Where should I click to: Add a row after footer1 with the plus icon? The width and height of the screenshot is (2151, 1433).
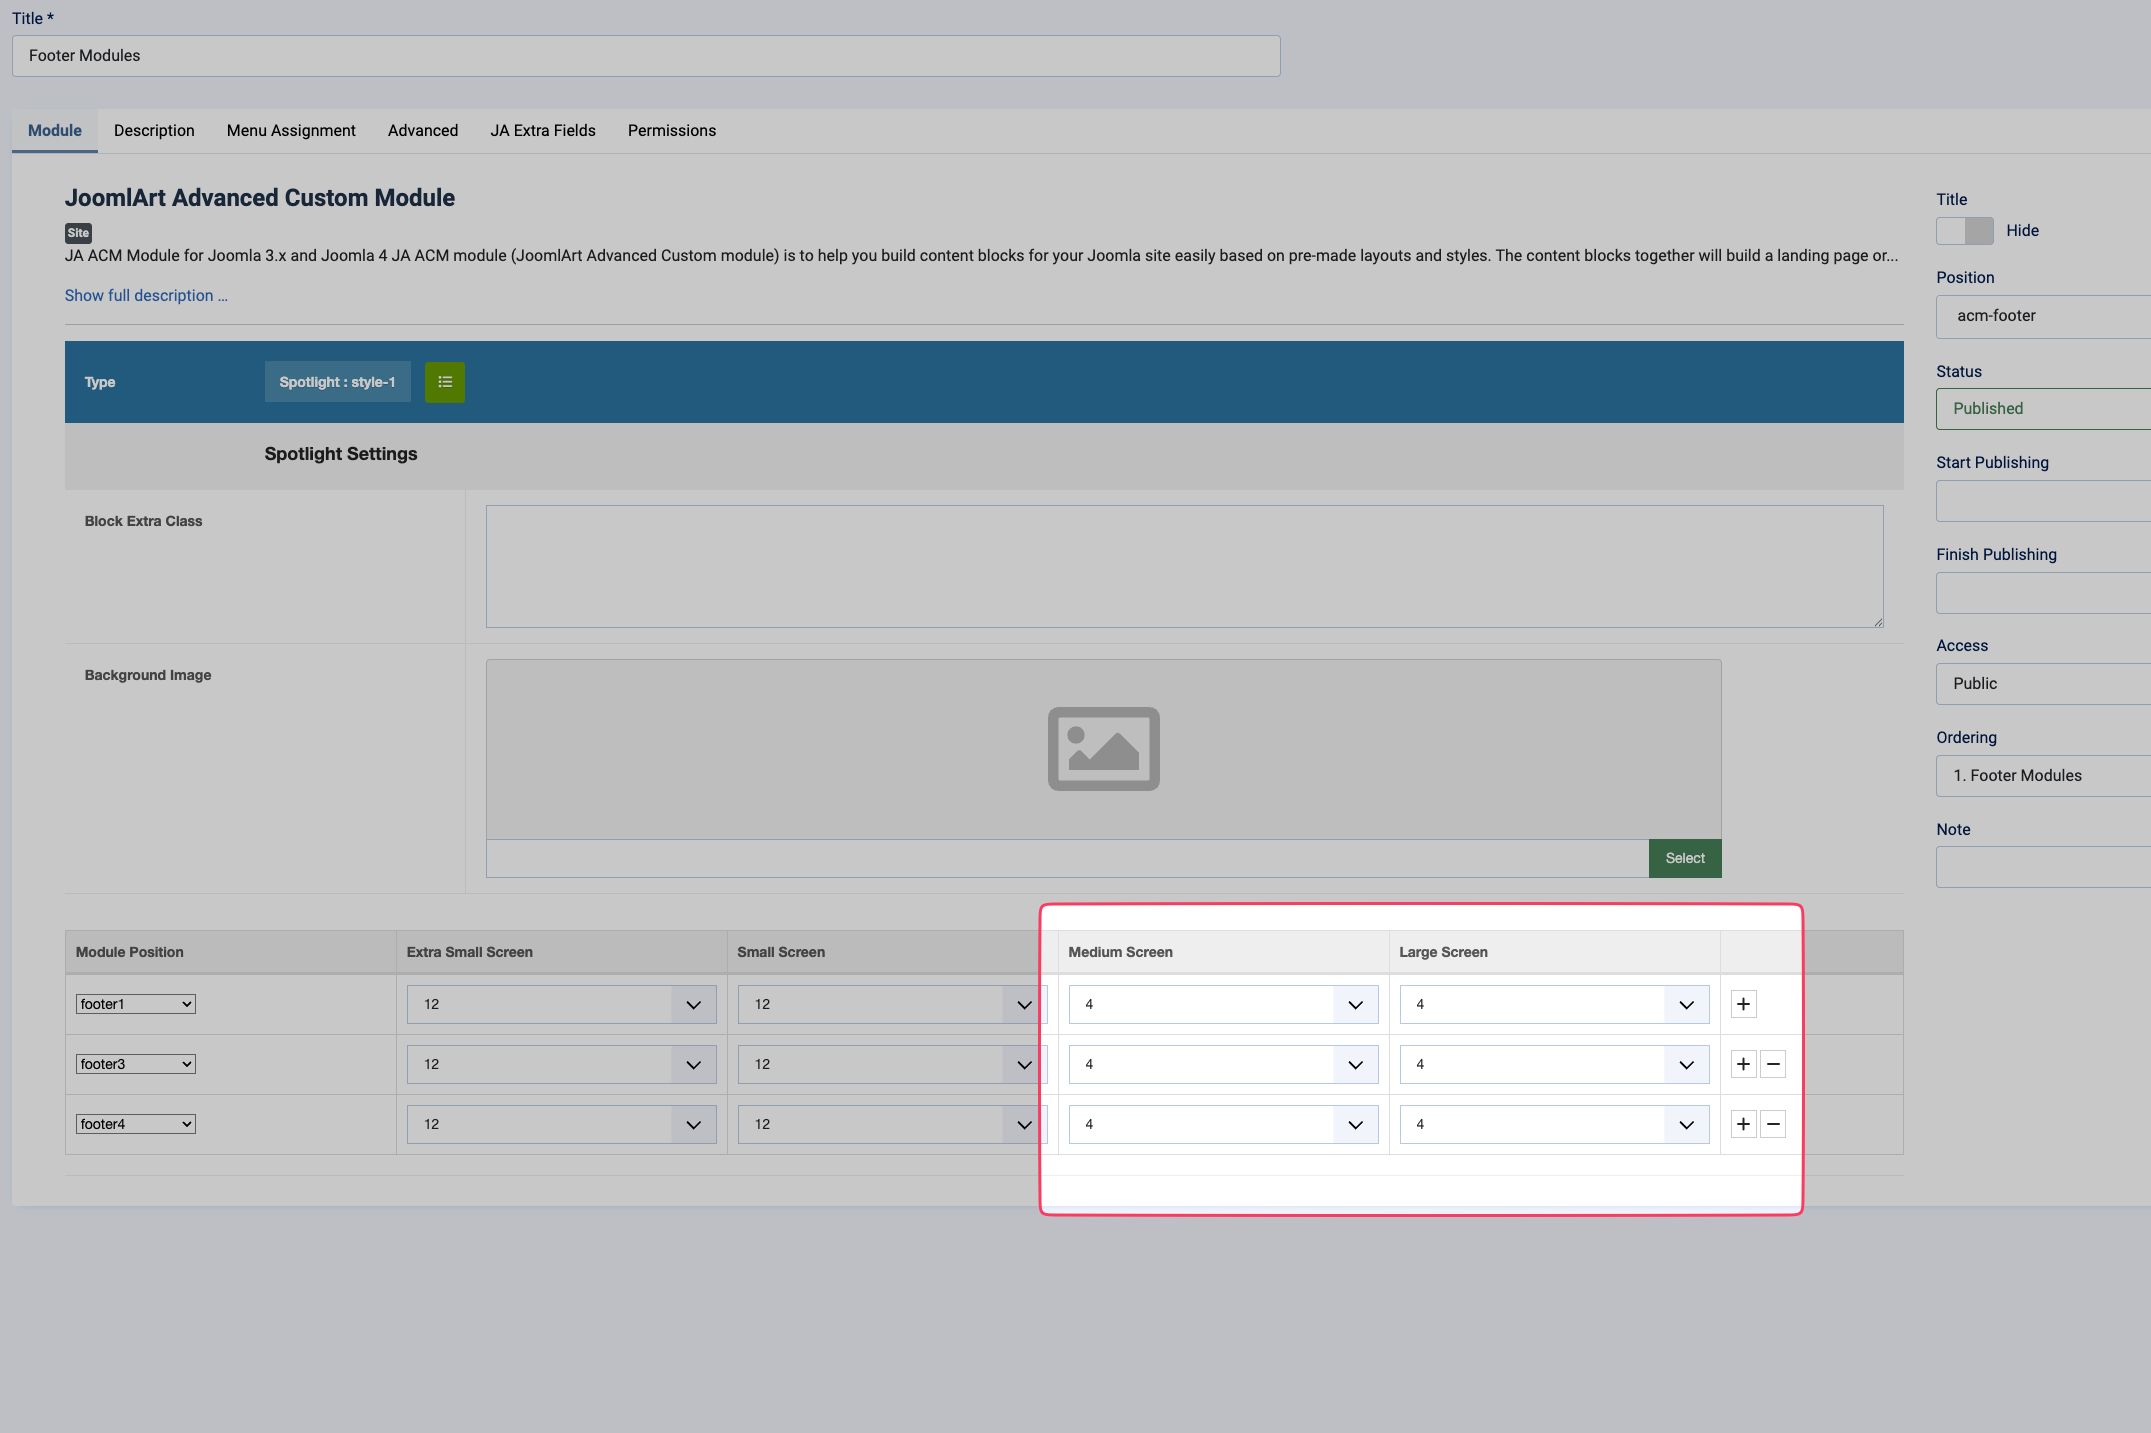(1743, 1004)
